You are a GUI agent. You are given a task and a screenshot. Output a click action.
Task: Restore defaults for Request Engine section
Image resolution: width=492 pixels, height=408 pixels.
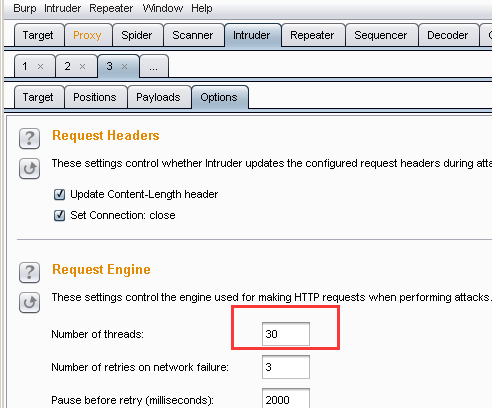coord(29,303)
